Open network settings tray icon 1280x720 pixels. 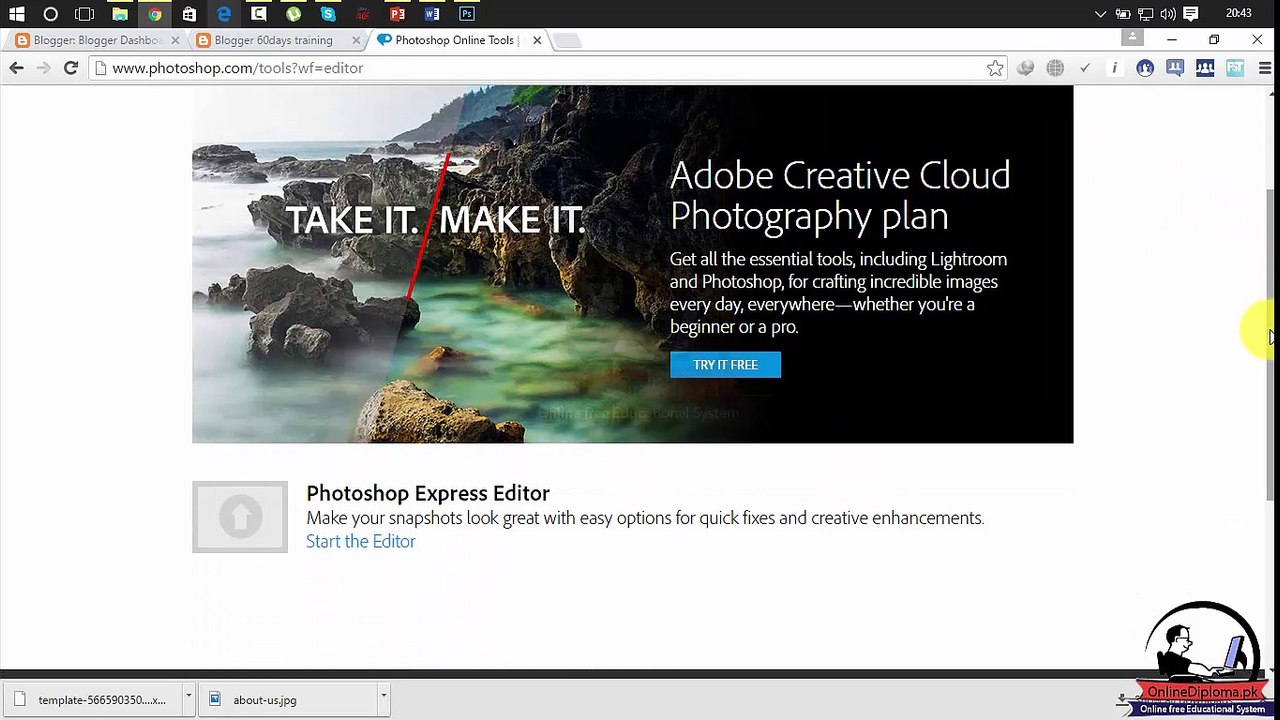[1146, 14]
